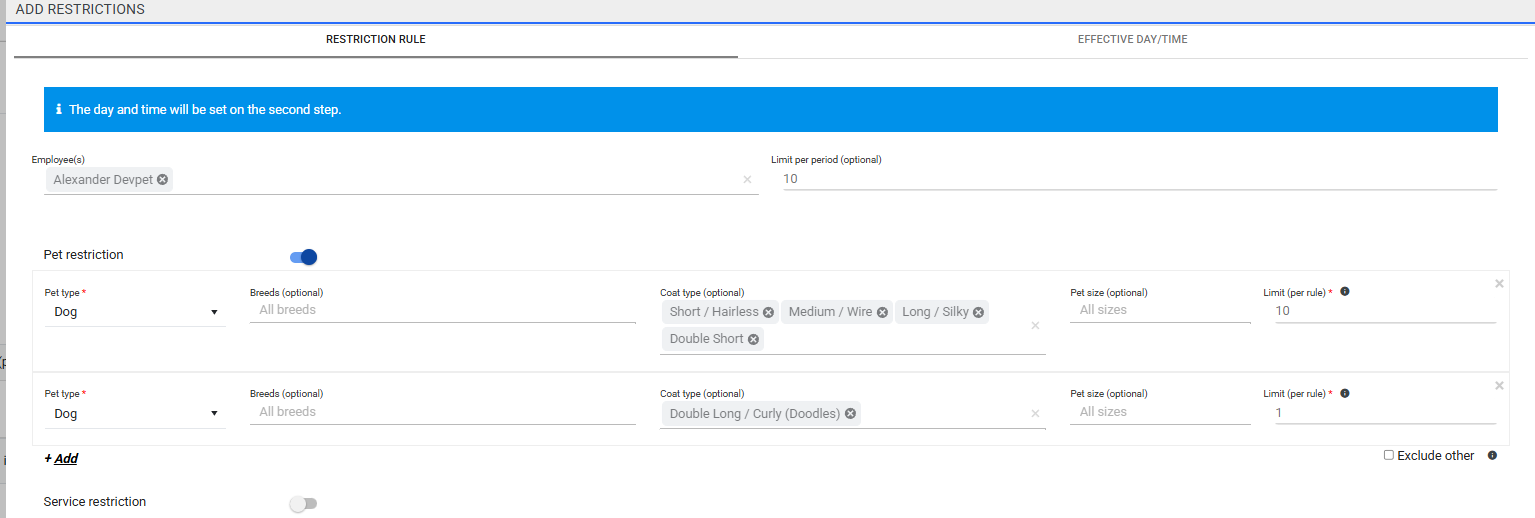
Task: Delete the first pet restriction rule row
Action: click(x=1499, y=284)
